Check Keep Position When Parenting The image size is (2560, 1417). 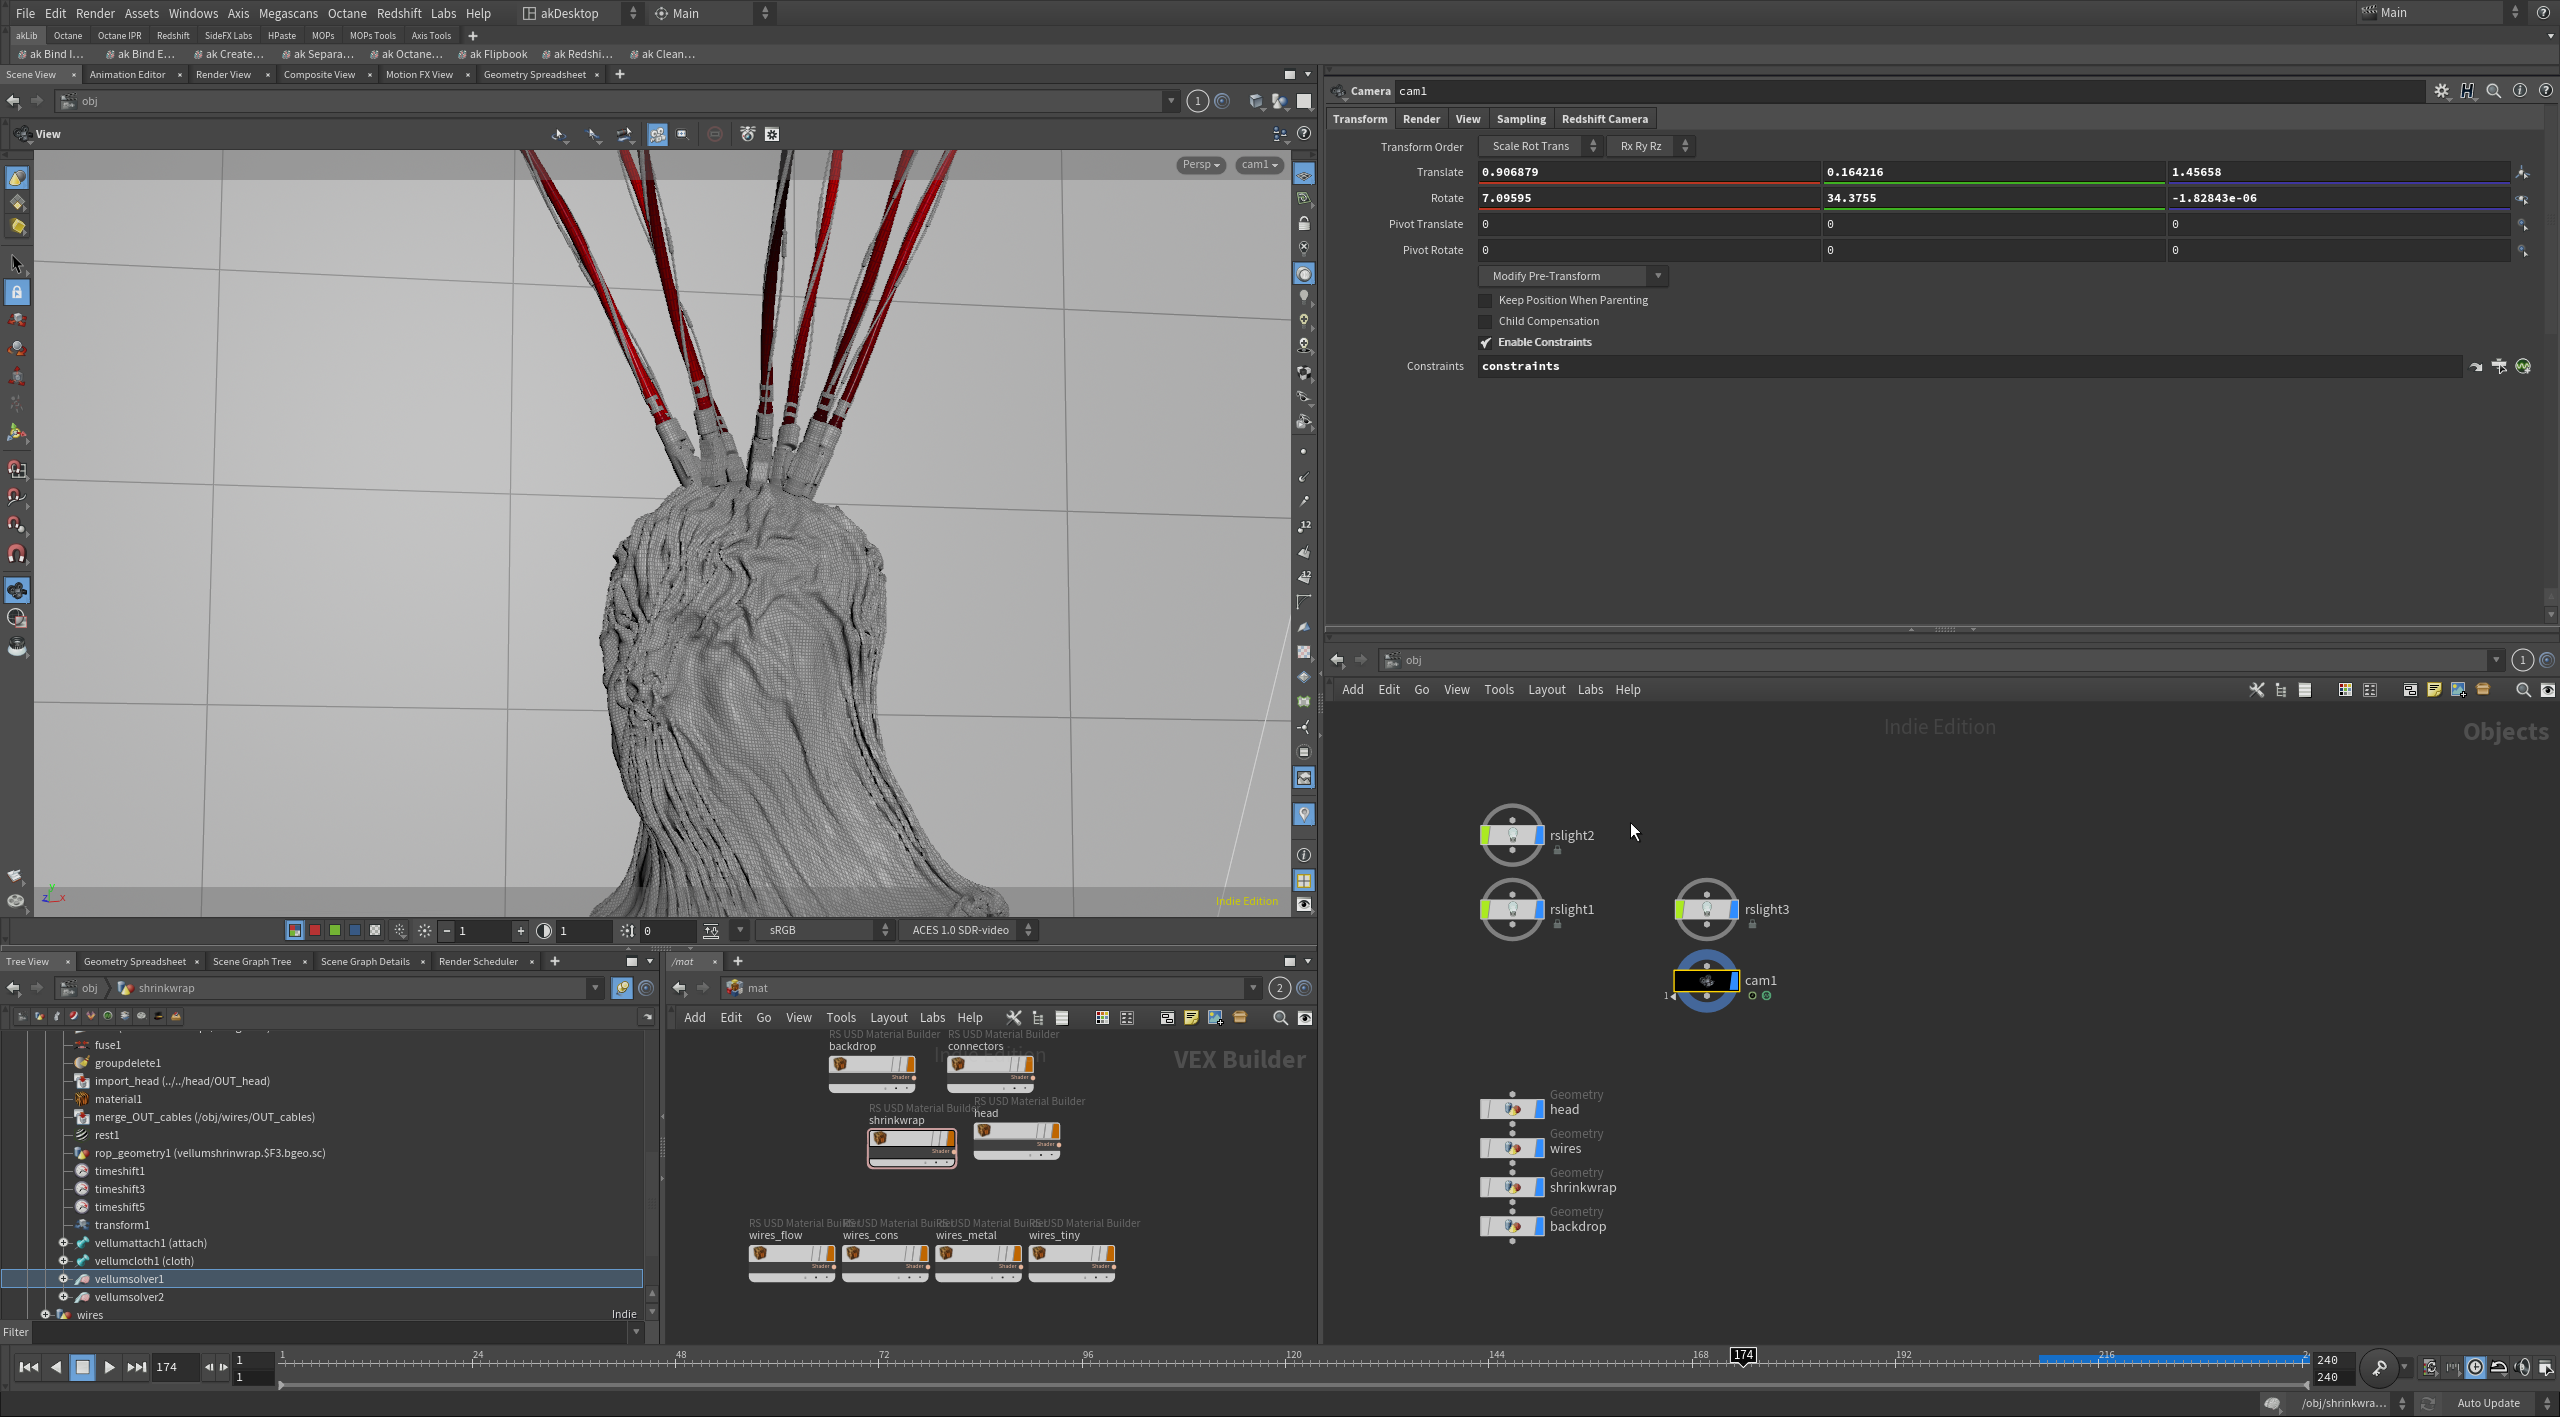pos(1485,301)
